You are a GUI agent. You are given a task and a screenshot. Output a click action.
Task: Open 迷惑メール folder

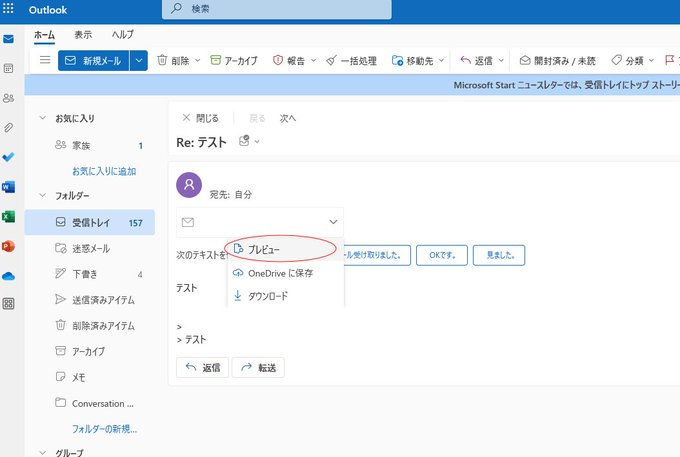point(90,248)
